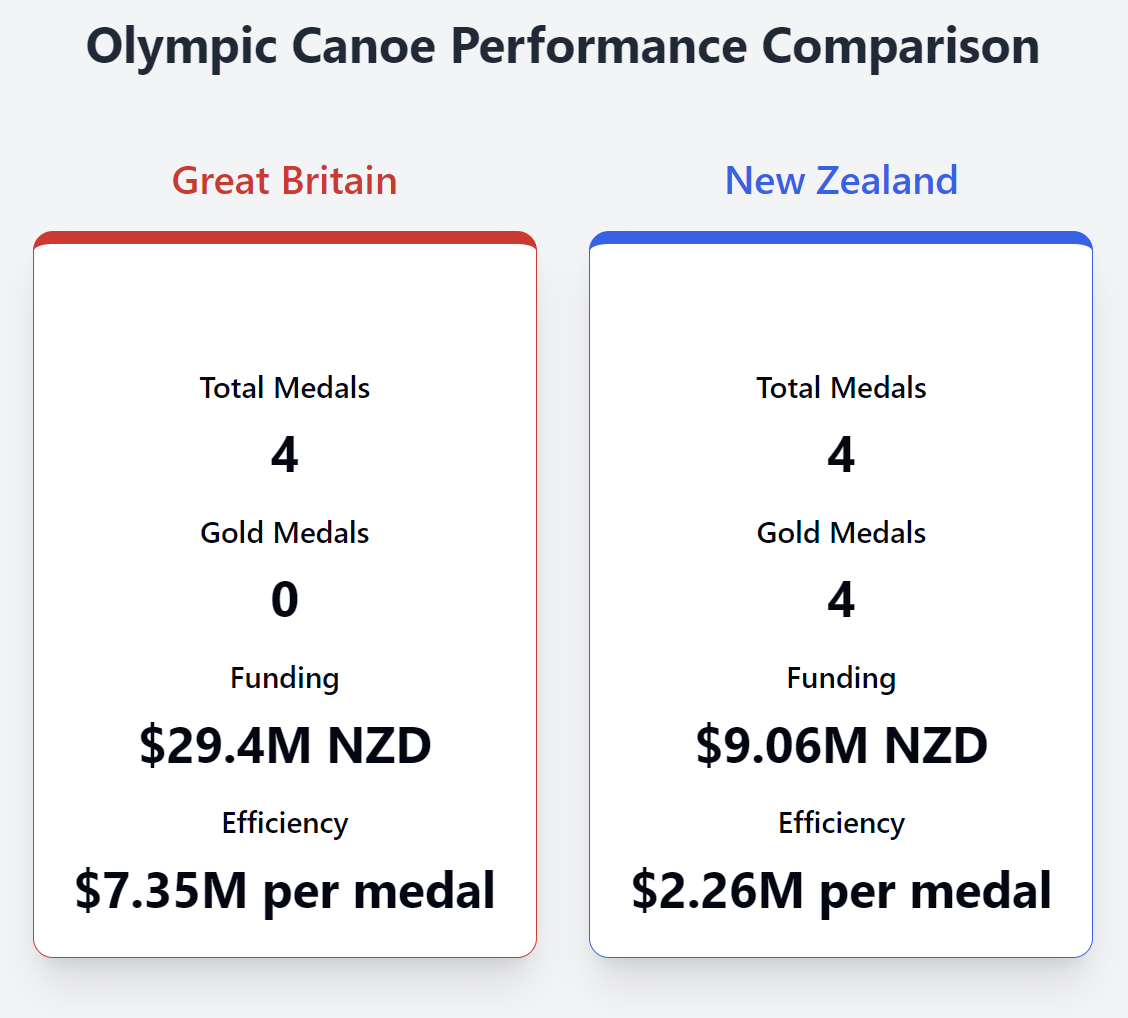Select the $2.26M per medal value
Screen dimensions: 1128x1018
(841, 891)
